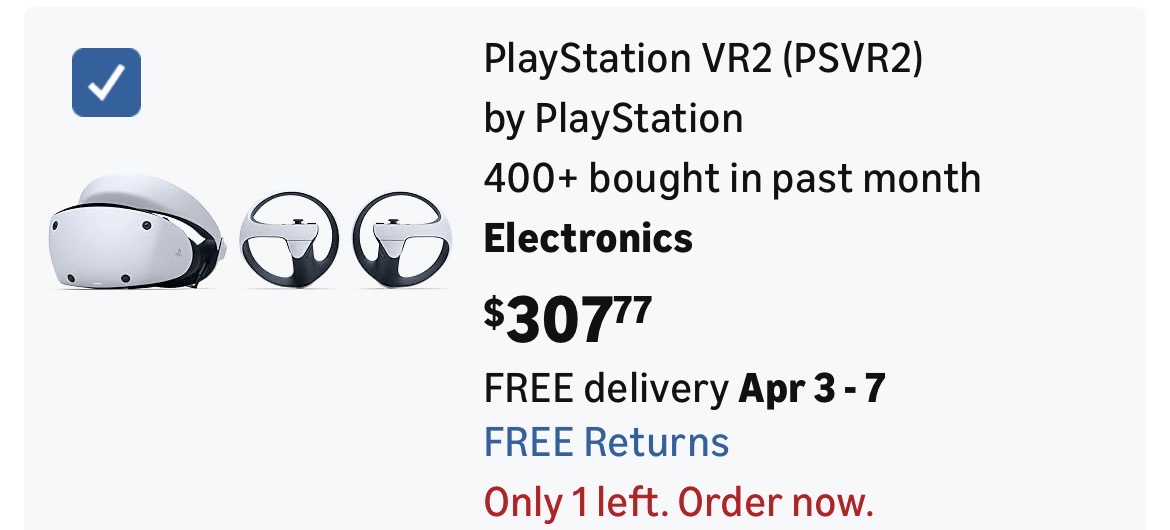Click the "by PlayStation" brand line
Viewport: 1170px width, 530px height.
[613, 119]
